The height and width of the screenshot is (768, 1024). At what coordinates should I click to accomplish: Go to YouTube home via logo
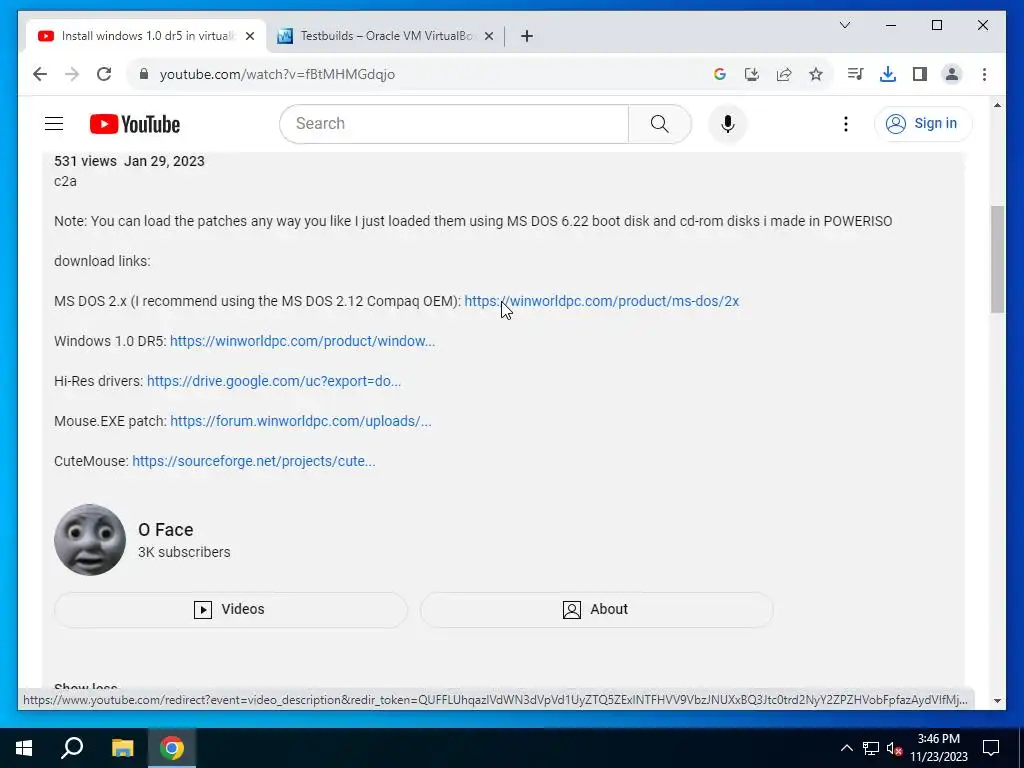pos(135,124)
